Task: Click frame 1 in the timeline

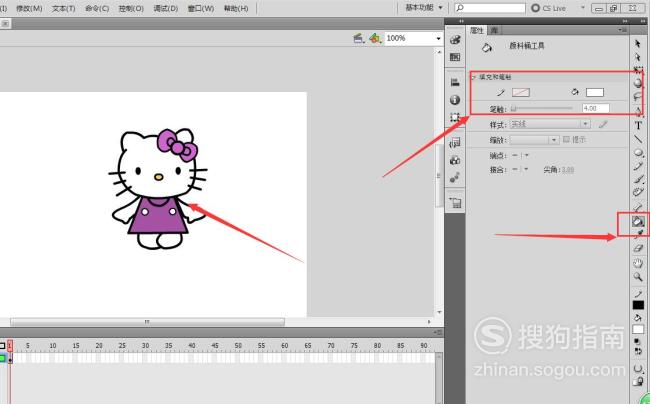Action: click(10, 359)
